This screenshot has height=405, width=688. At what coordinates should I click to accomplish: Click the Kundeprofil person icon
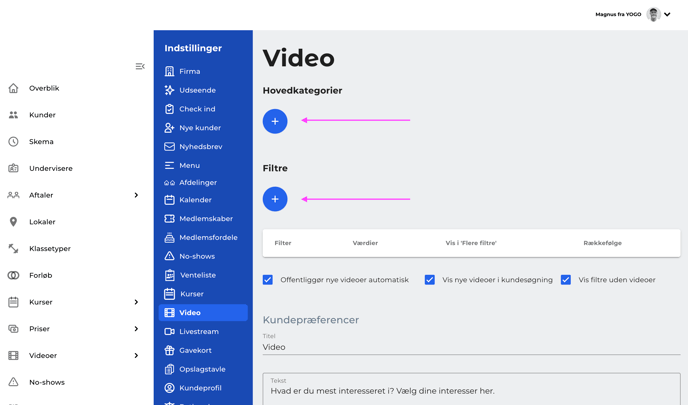[x=169, y=388]
